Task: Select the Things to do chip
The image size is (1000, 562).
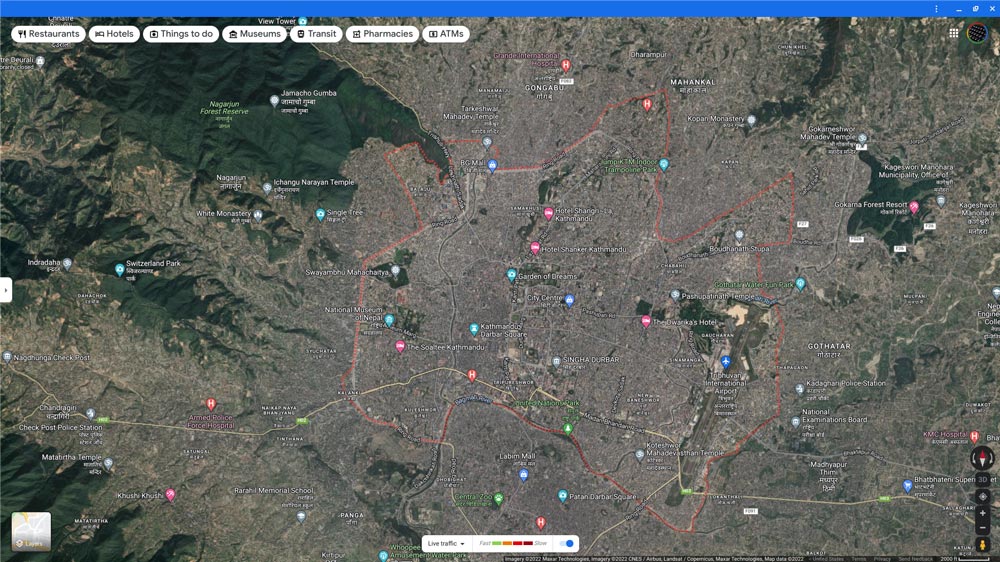Action: (181, 34)
